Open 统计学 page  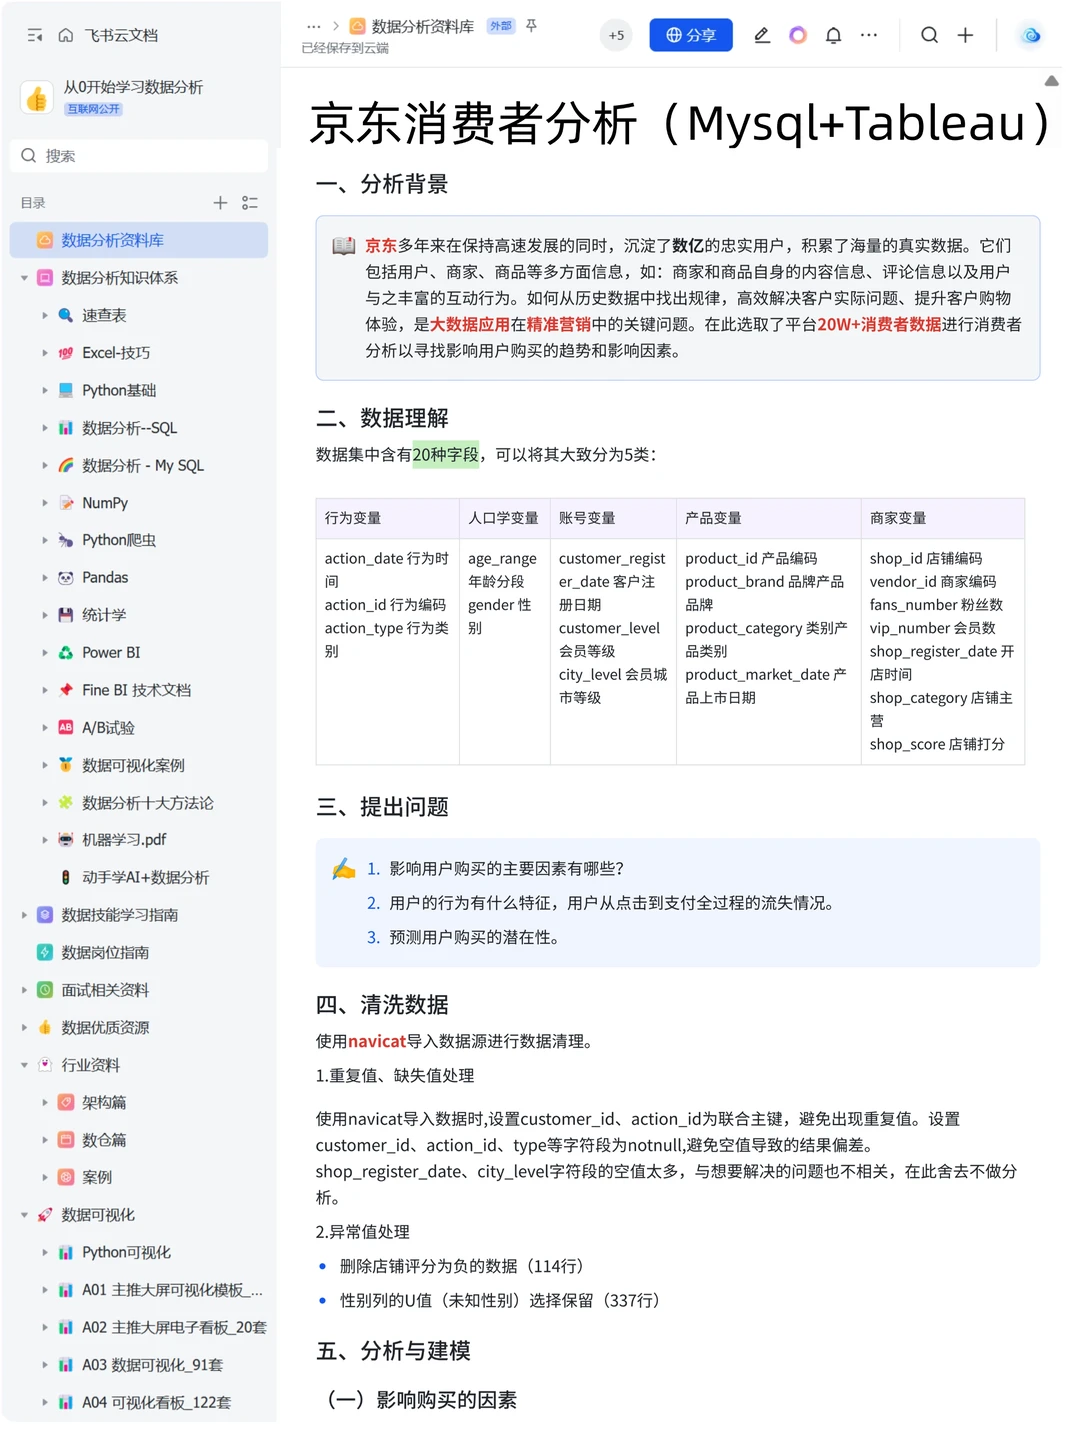(104, 615)
